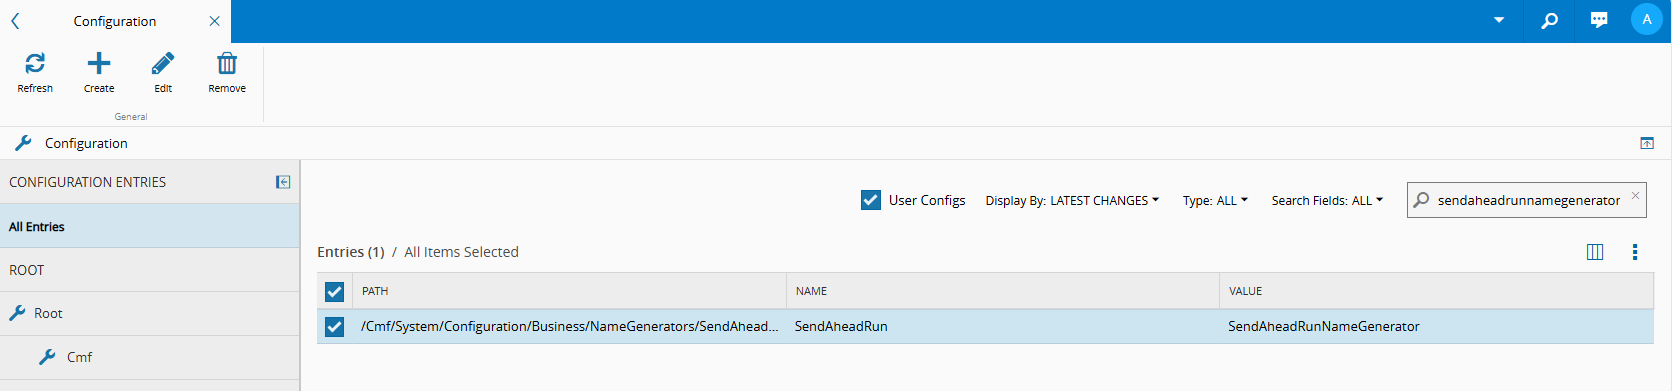This screenshot has width=1672, height=391.
Task: Click the Edit pencil icon
Action: click(x=163, y=64)
